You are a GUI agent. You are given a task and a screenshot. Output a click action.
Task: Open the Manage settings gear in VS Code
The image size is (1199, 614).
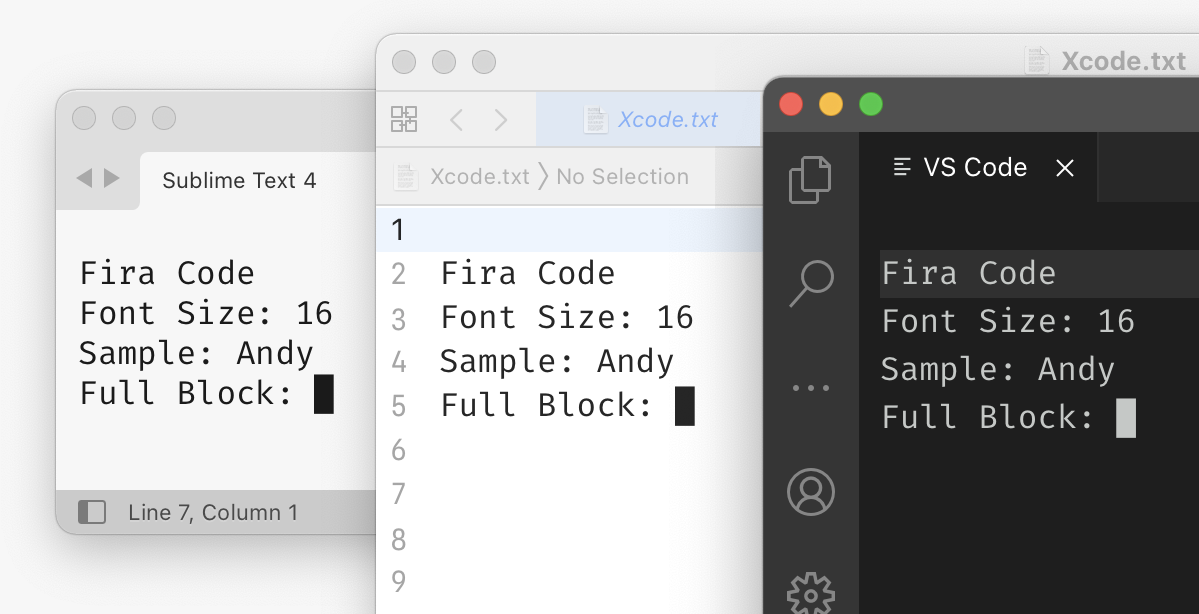810,593
